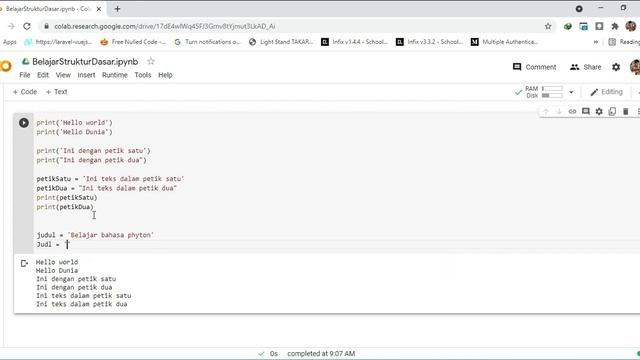Click status 'completed at 9:07 AM'
The width and height of the screenshot is (640, 360).
click(321, 353)
